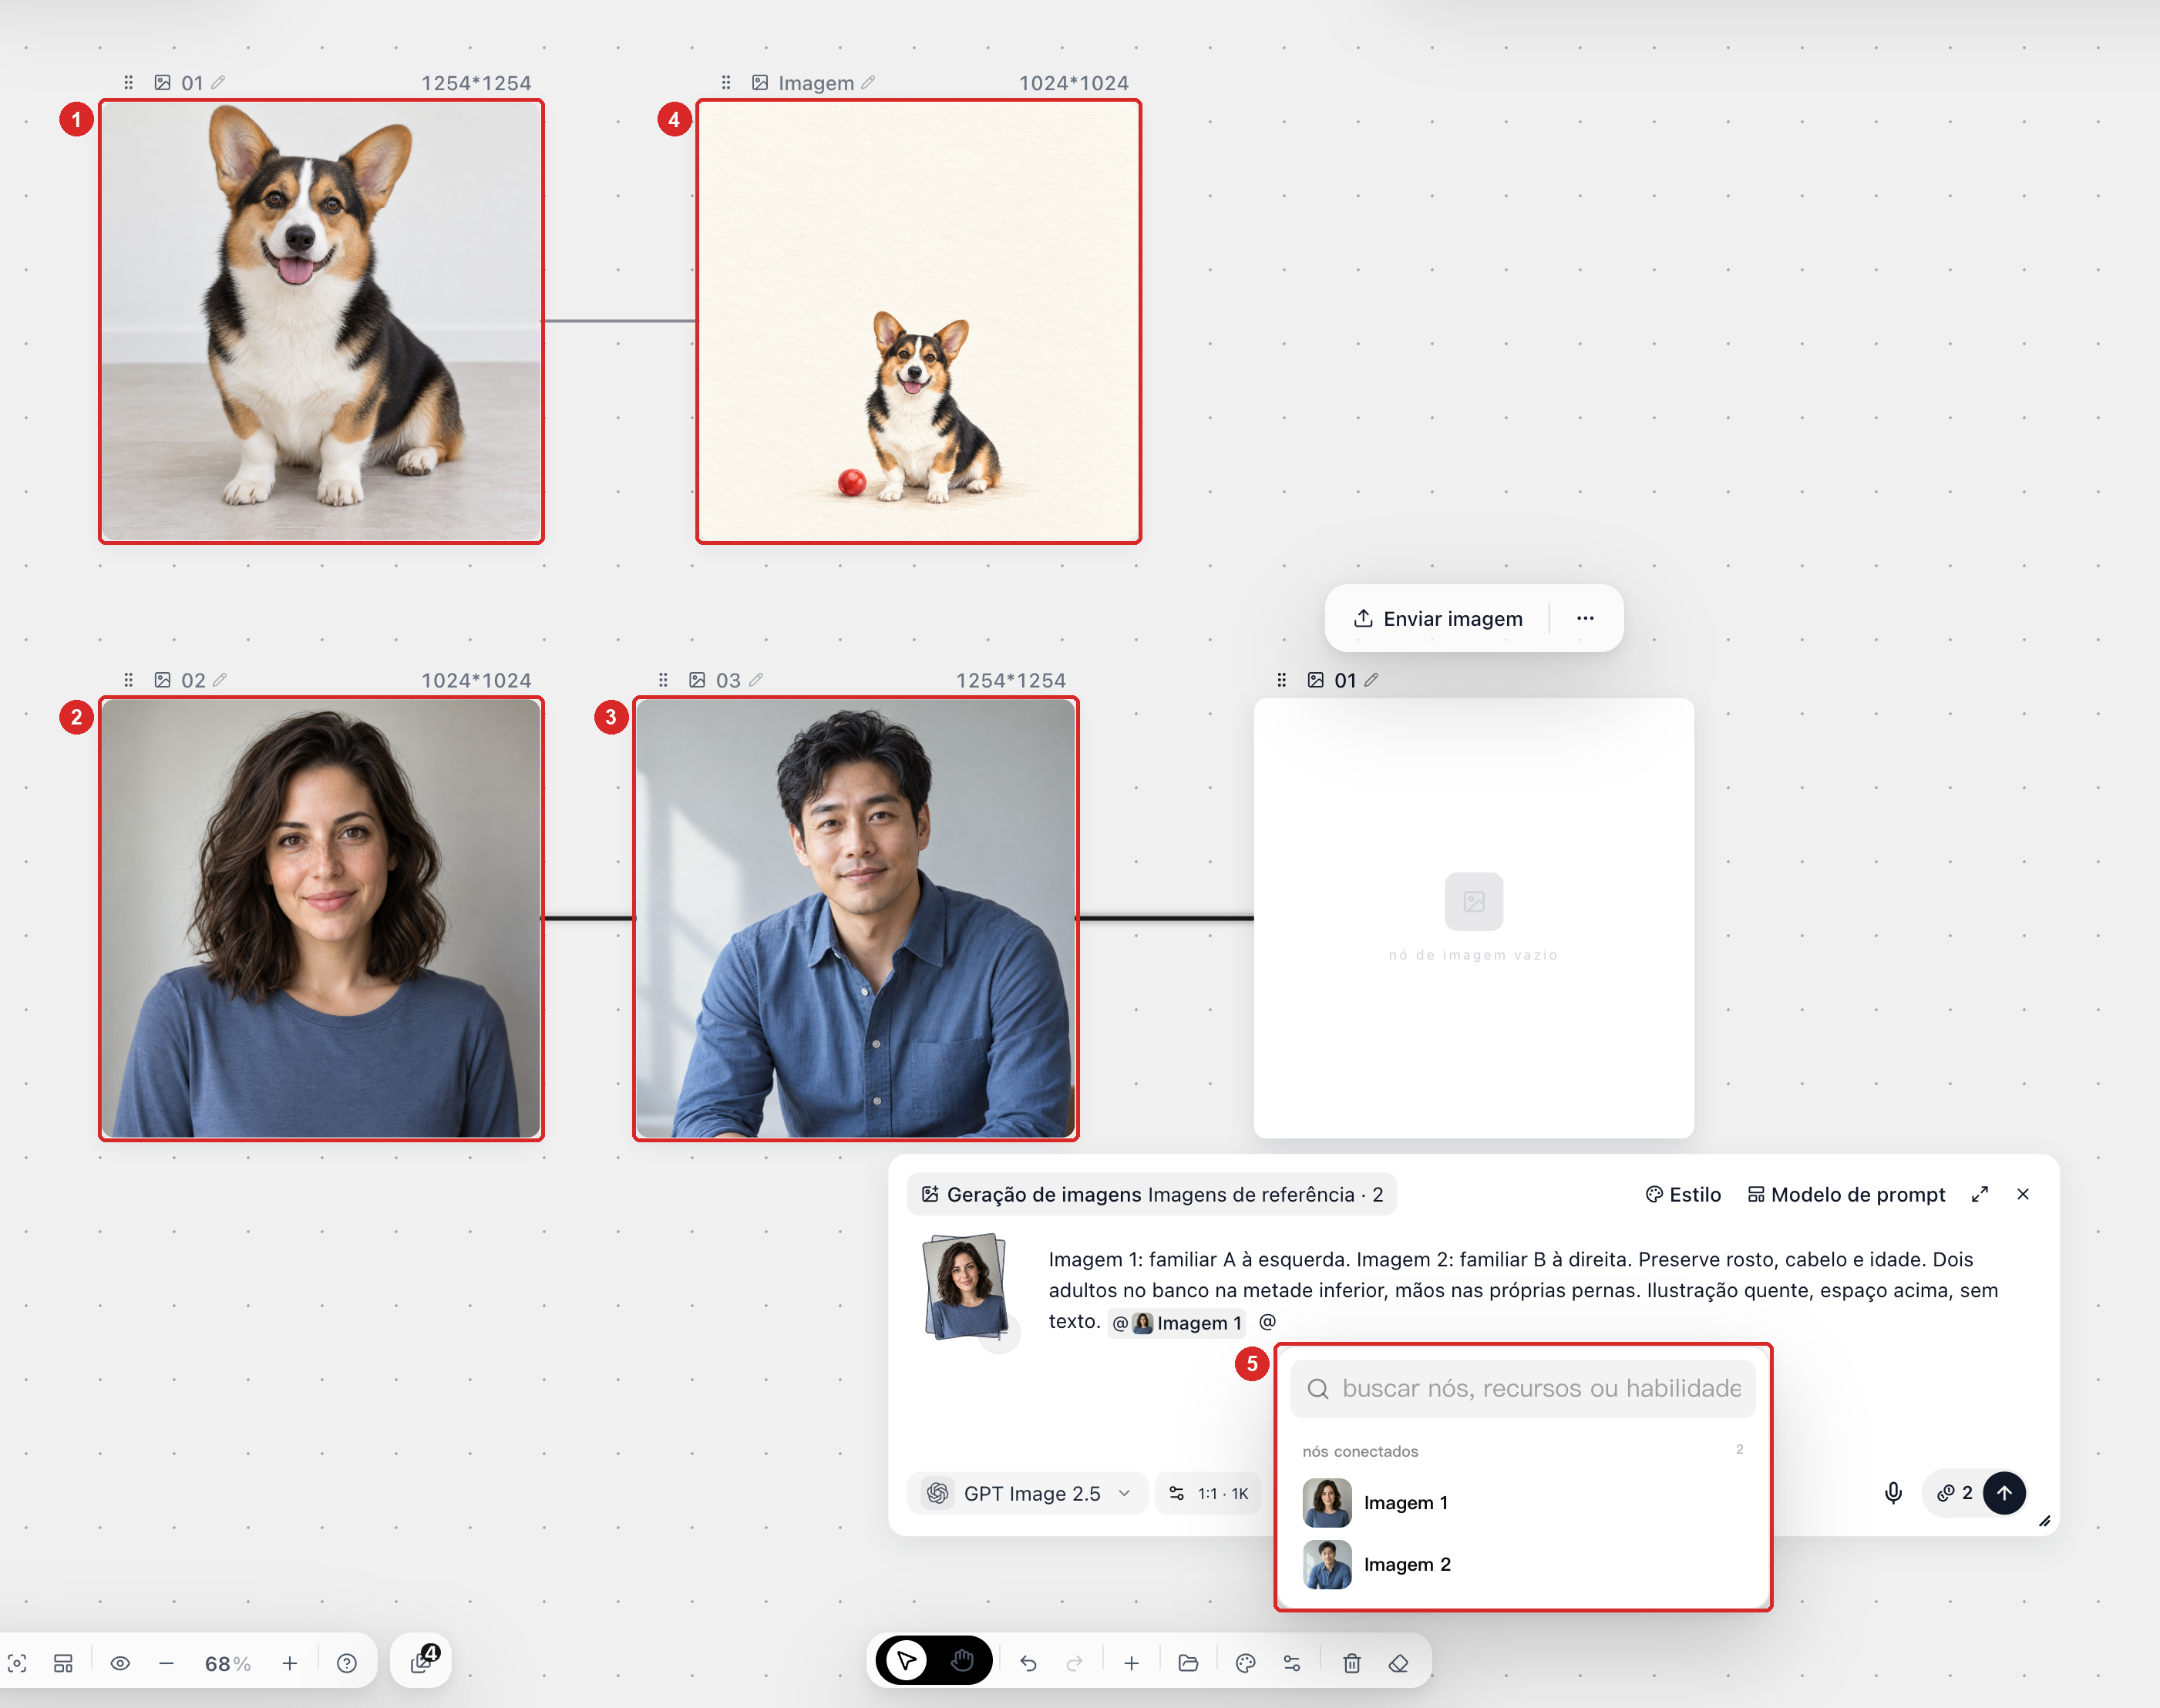The width and height of the screenshot is (2160, 1708).
Task: Click the drag handle of node 02
Action: (128, 679)
